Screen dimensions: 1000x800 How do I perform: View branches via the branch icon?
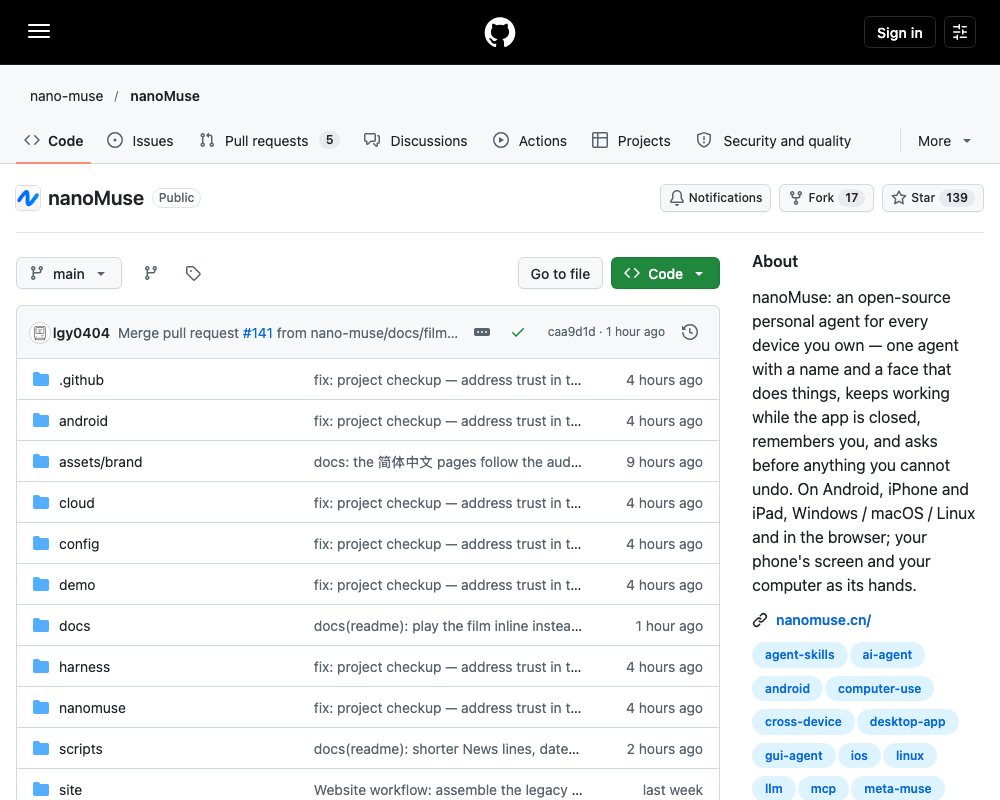tap(151, 273)
